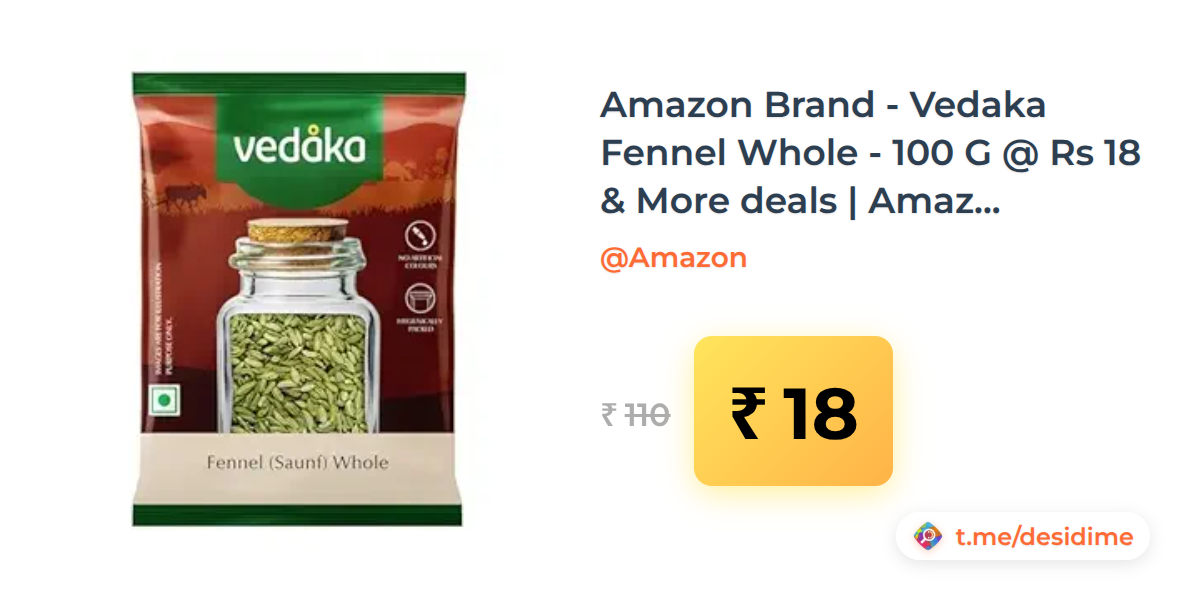
Task: Open the Vedaka fennel product title
Action: pos(870,153)
